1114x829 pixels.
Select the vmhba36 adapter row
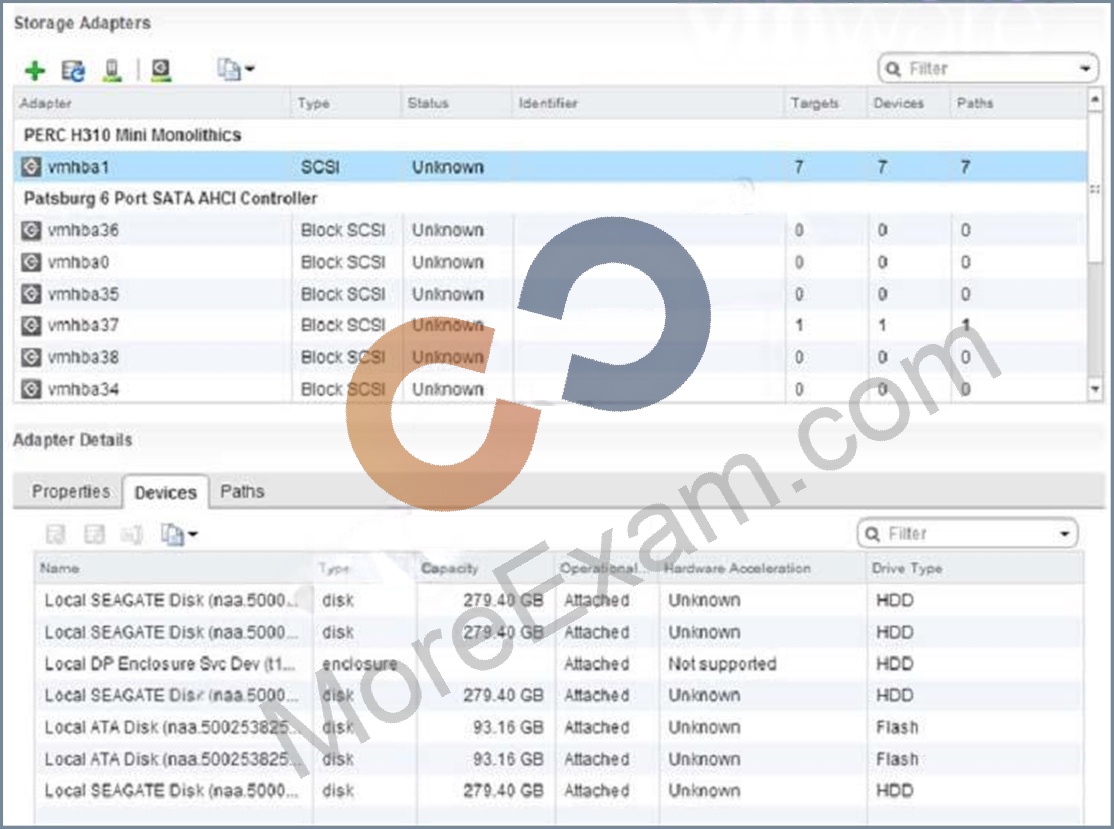click(550, 230)
